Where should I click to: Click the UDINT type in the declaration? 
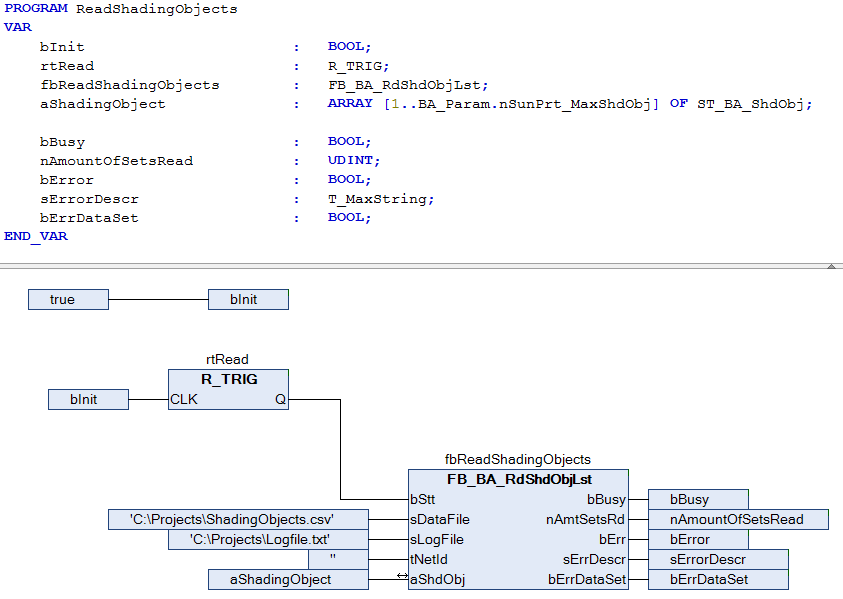pyautogui.click(x=351, y=160)
